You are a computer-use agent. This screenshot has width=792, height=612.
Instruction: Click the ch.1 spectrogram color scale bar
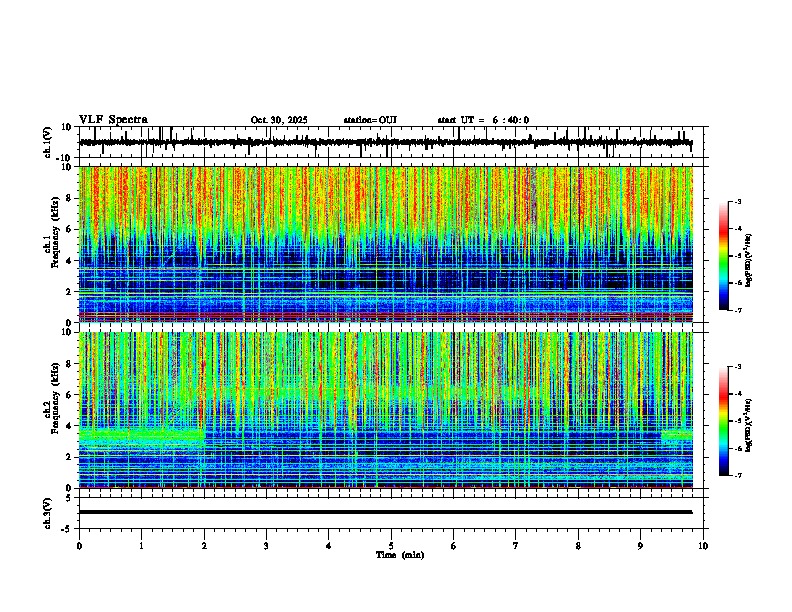(724, 256)
